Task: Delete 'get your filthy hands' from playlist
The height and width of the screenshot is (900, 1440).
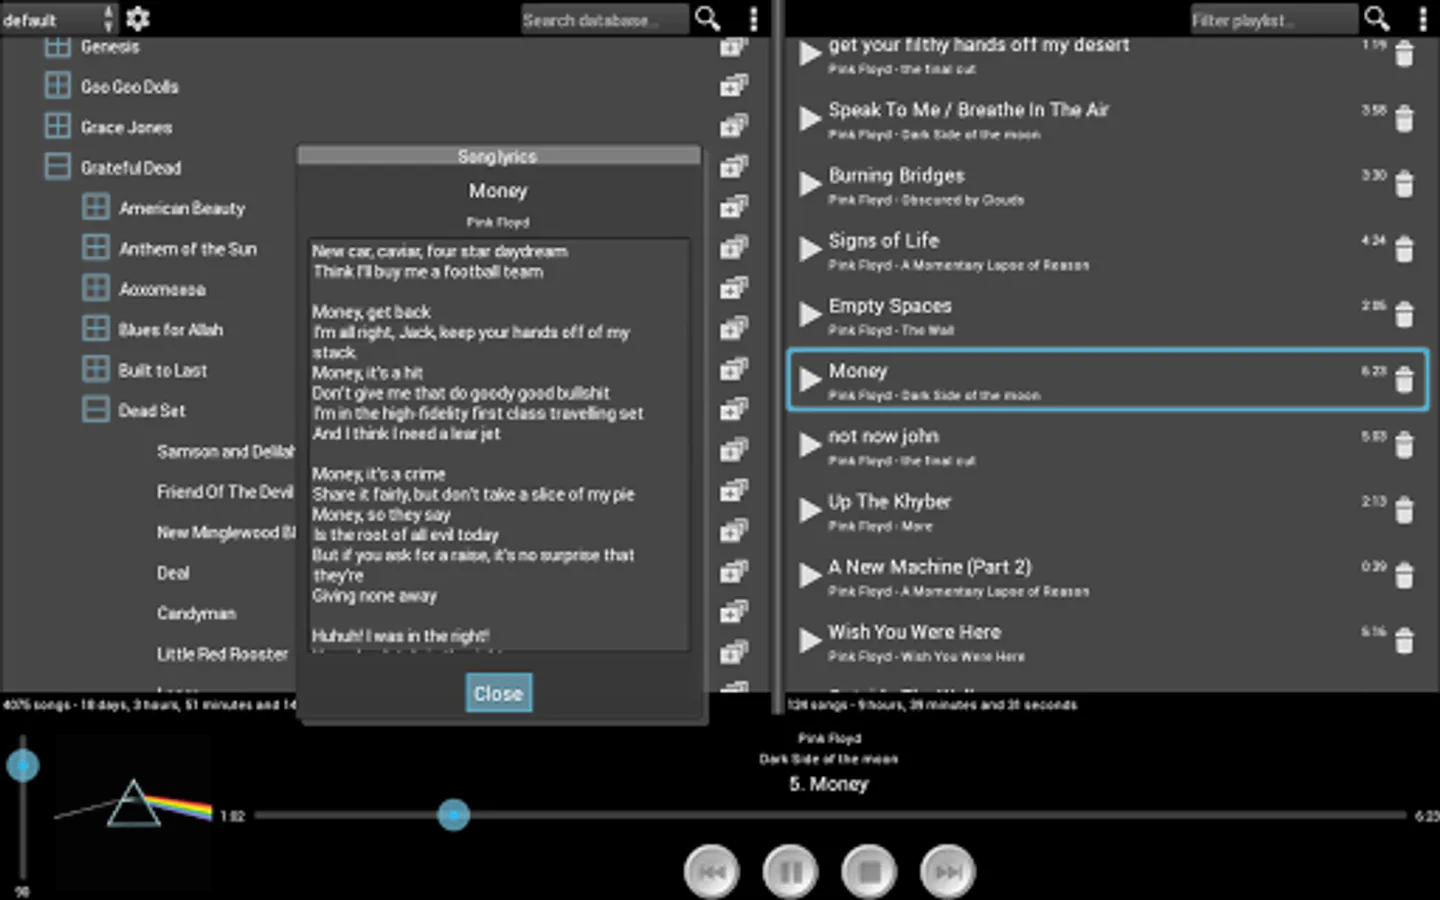Action: point(1404,54)
